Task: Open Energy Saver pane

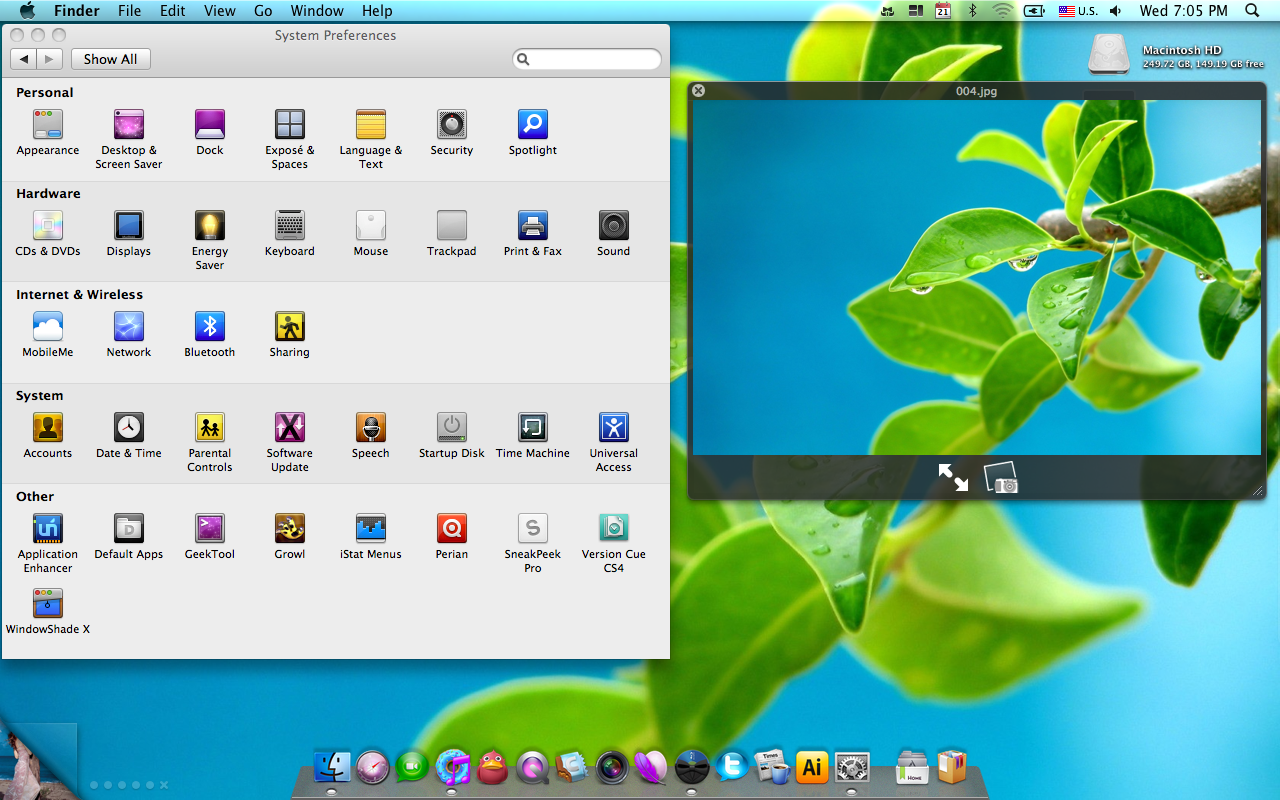Action: pyautogui.click(x=210, y=240)
